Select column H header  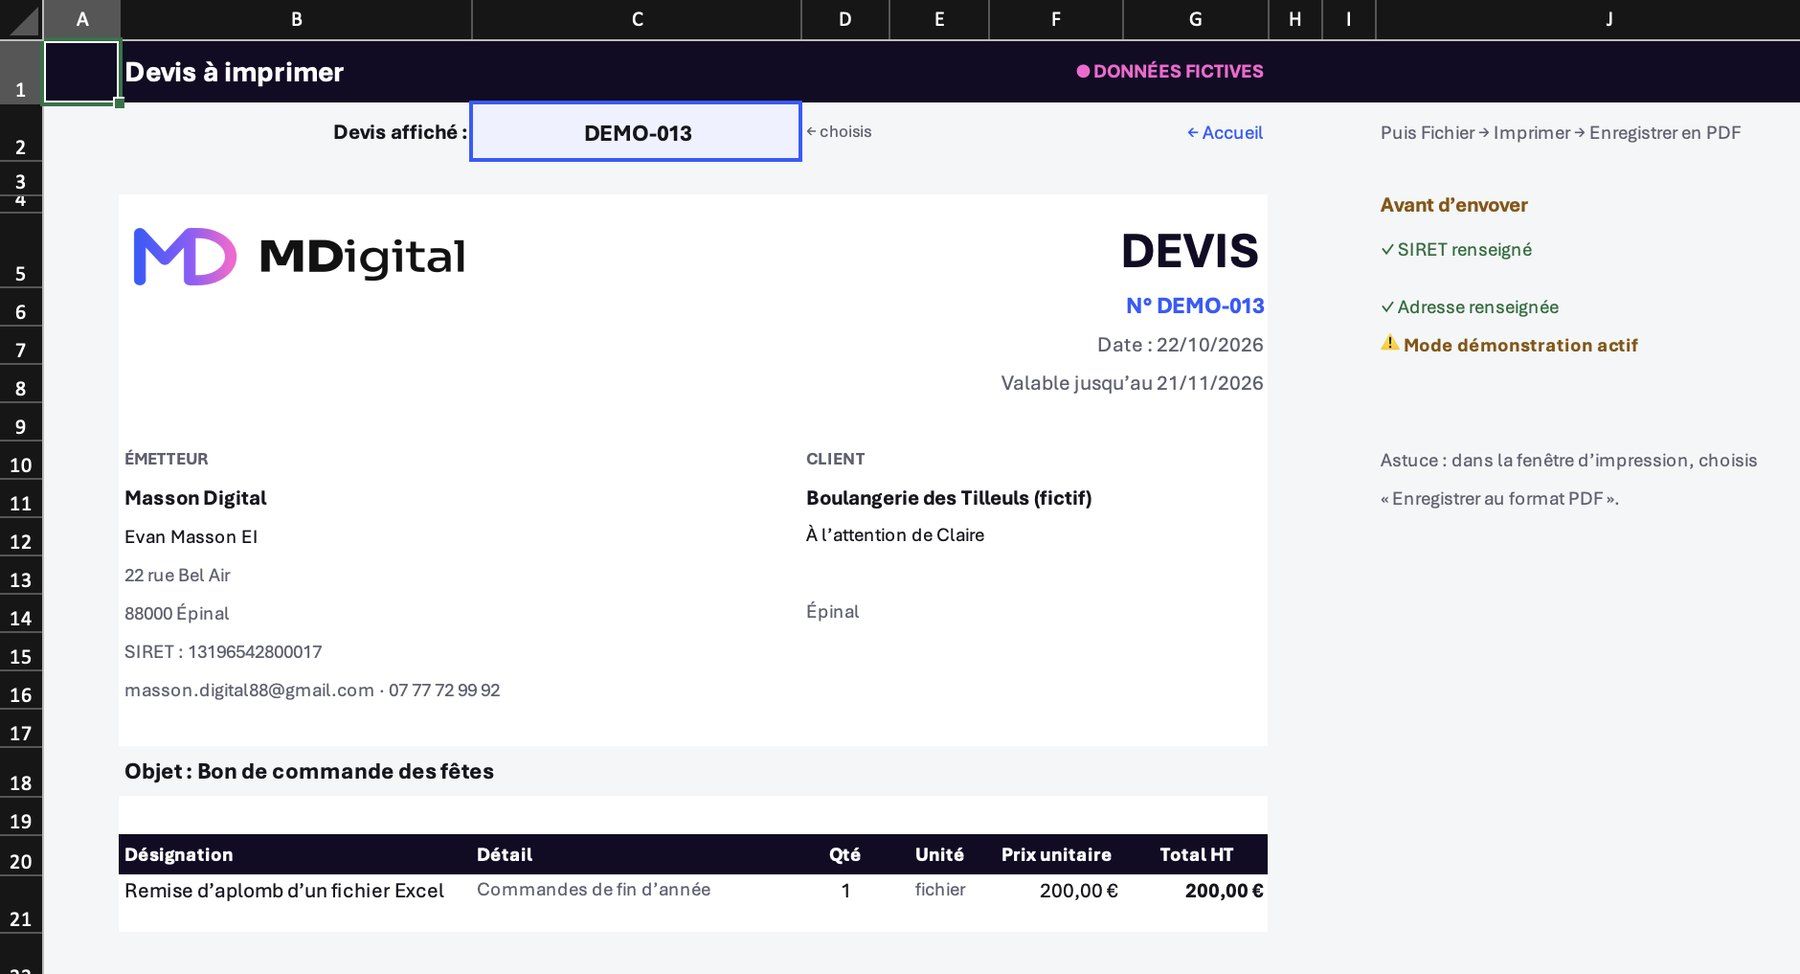tap(1295, 20)
